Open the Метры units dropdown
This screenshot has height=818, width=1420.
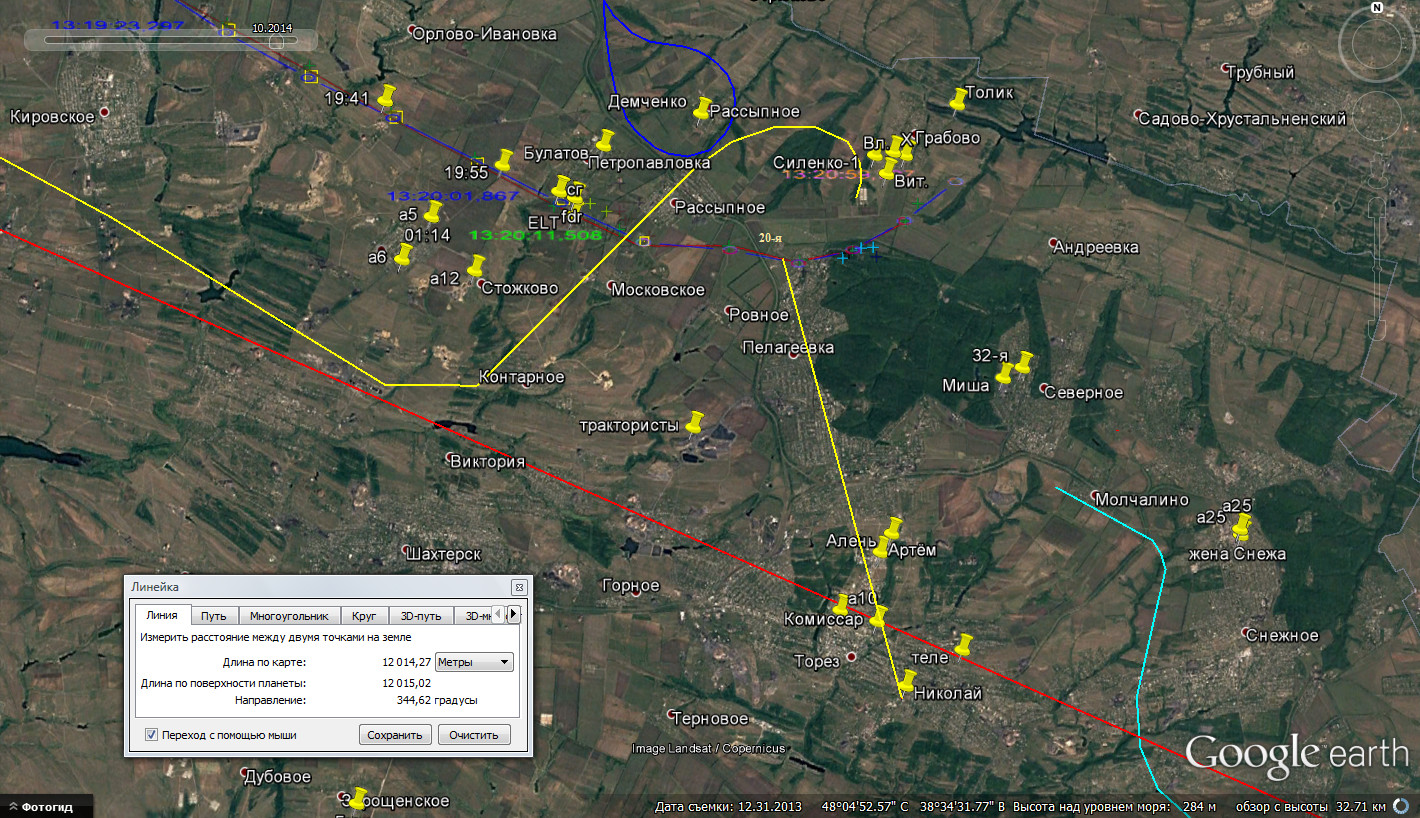pyautogui.click(x=474, y=662)
